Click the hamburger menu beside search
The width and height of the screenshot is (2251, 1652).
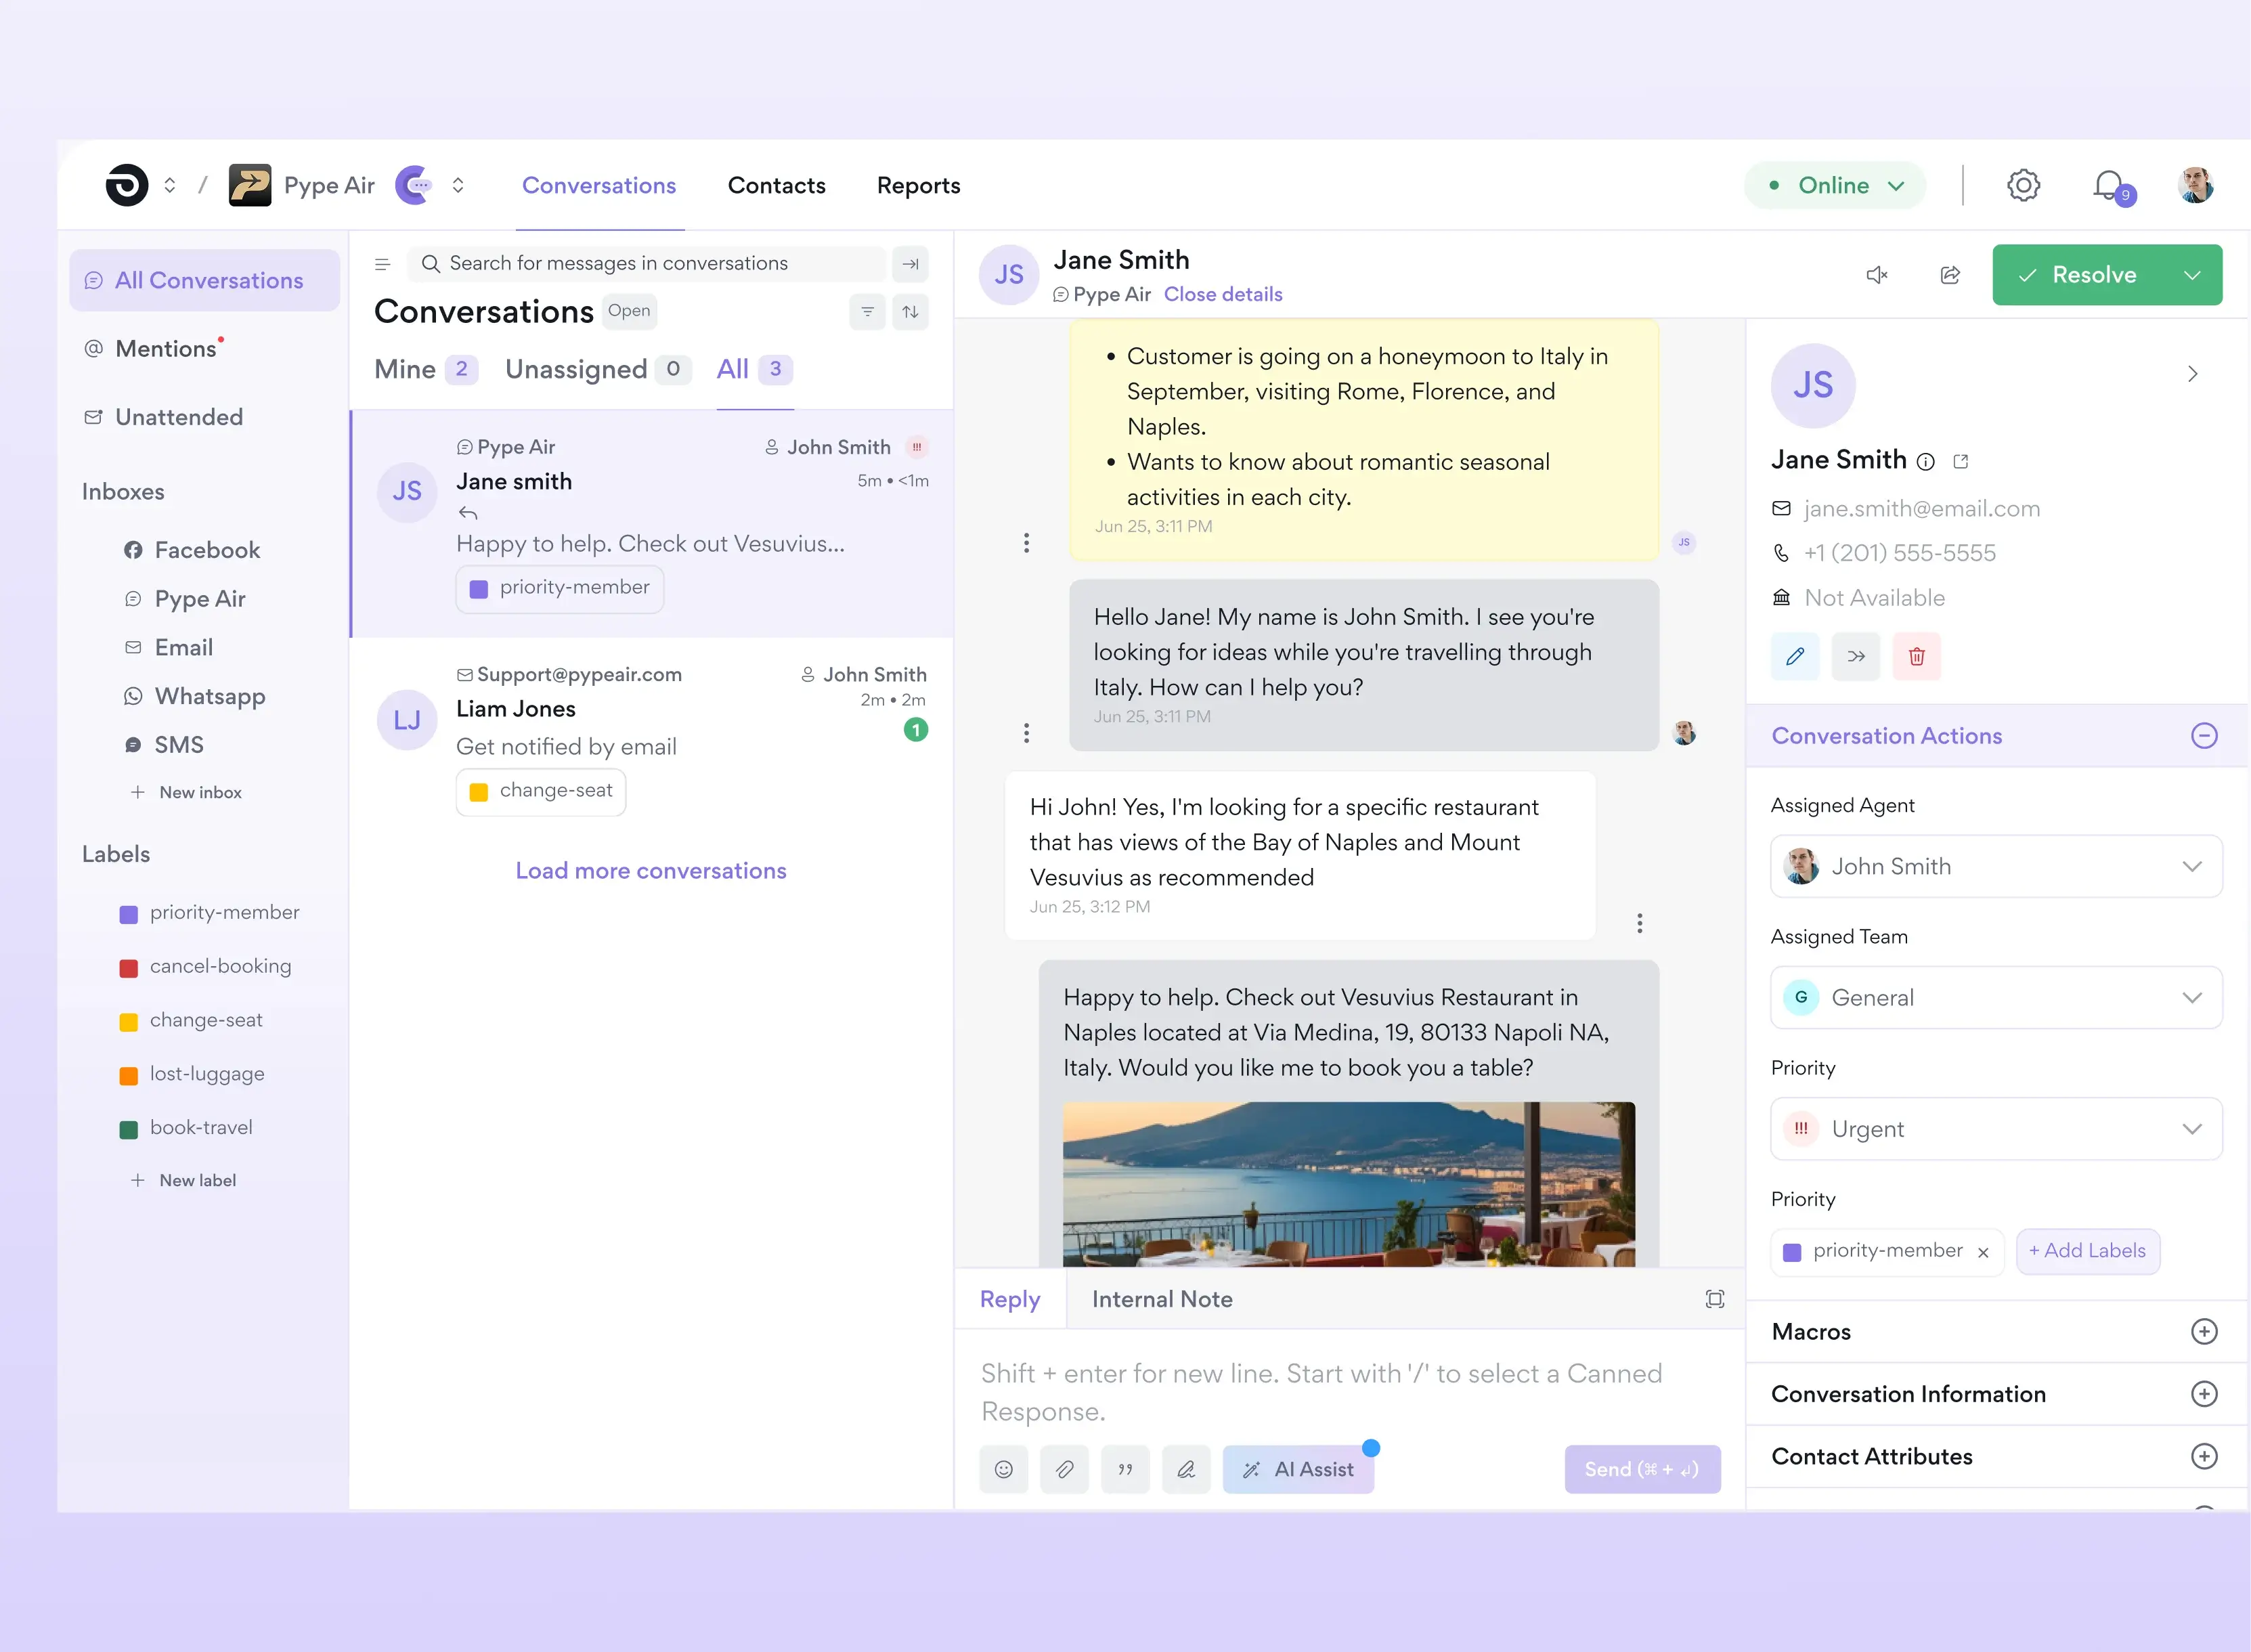point(382,264)
